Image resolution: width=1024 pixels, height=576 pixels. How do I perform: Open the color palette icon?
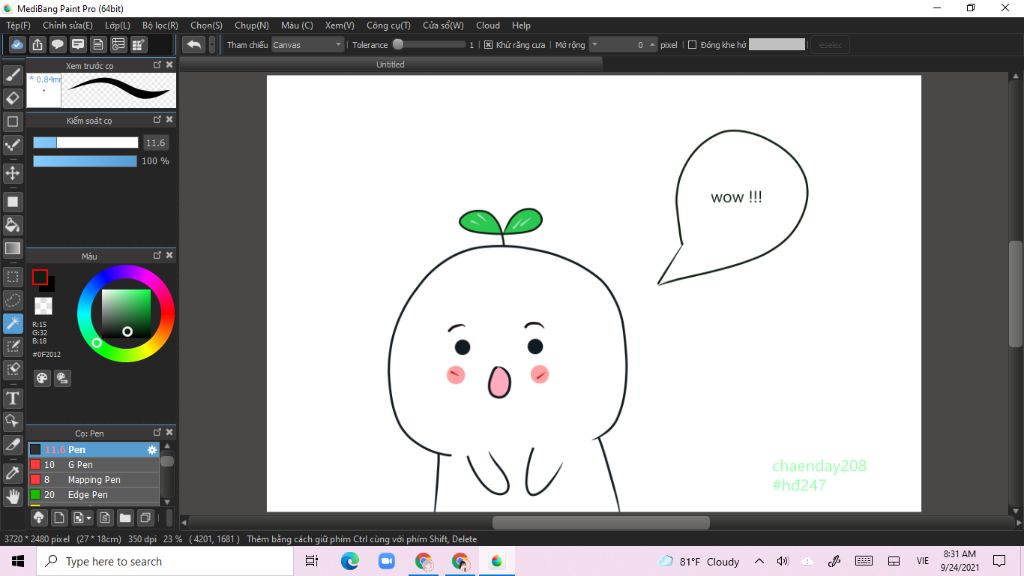(x=42, y=378)
